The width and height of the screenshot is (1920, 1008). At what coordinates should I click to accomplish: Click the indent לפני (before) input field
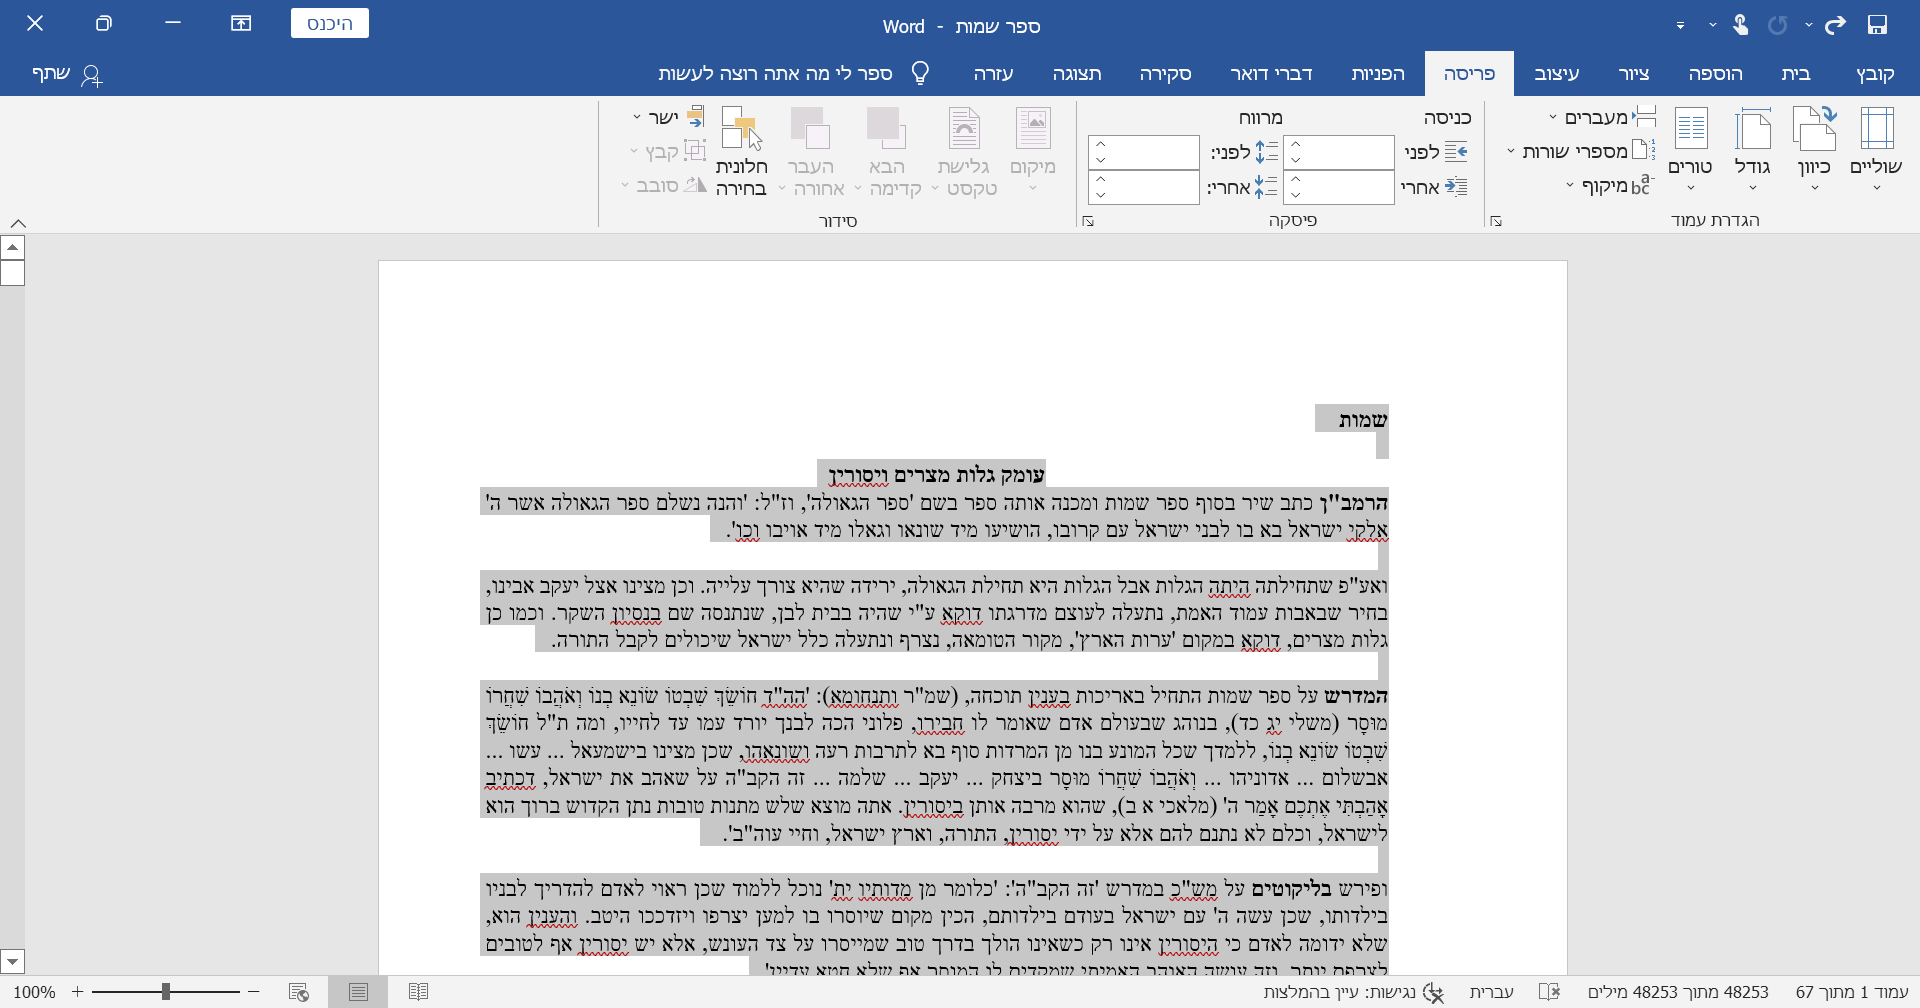point(1339,152)
